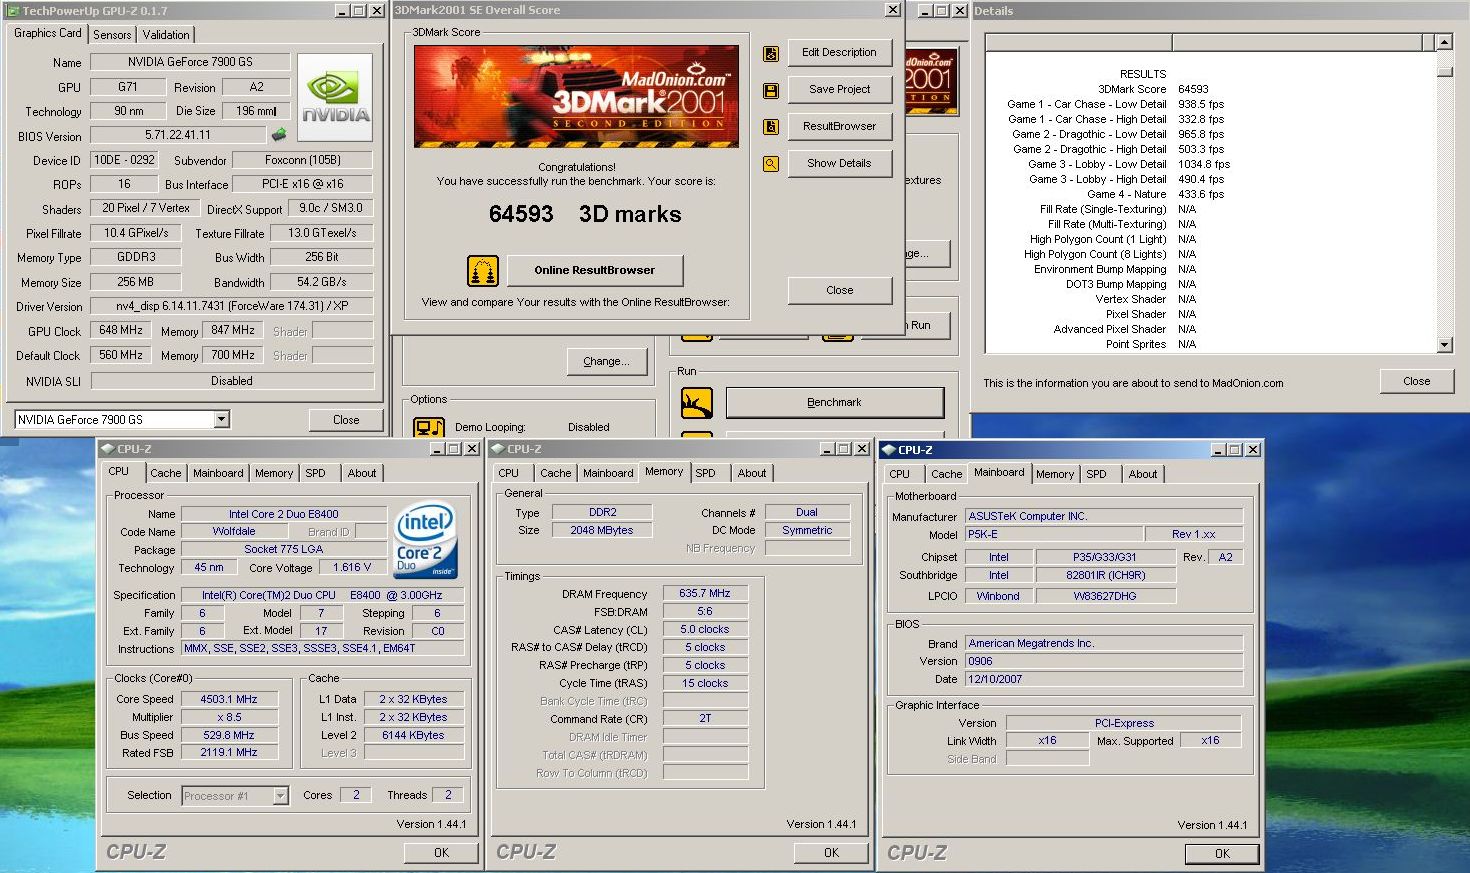This screenshot has width=1470, height=873.
Task: Click the 3DMark2001 banner image
Action: point(576,96)
